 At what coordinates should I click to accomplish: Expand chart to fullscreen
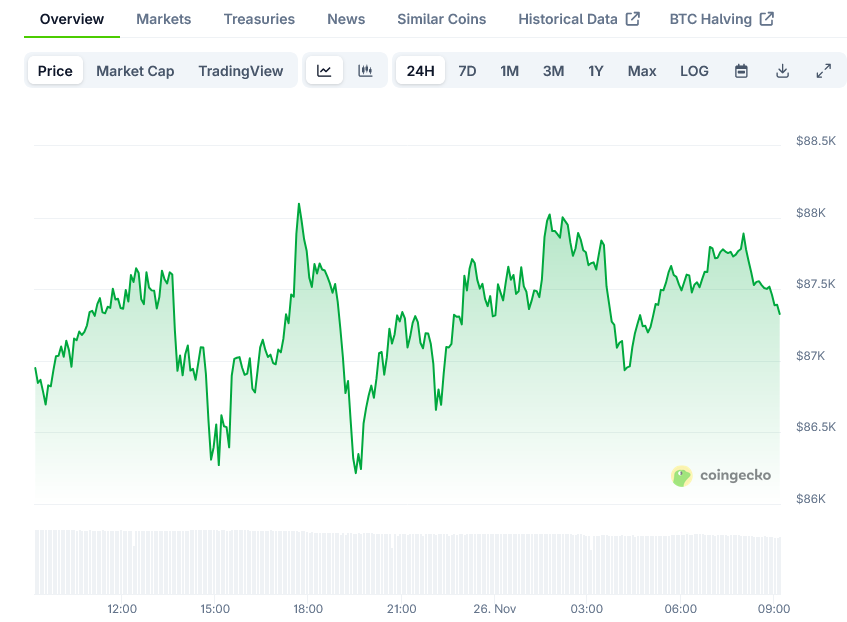point(823,71)
